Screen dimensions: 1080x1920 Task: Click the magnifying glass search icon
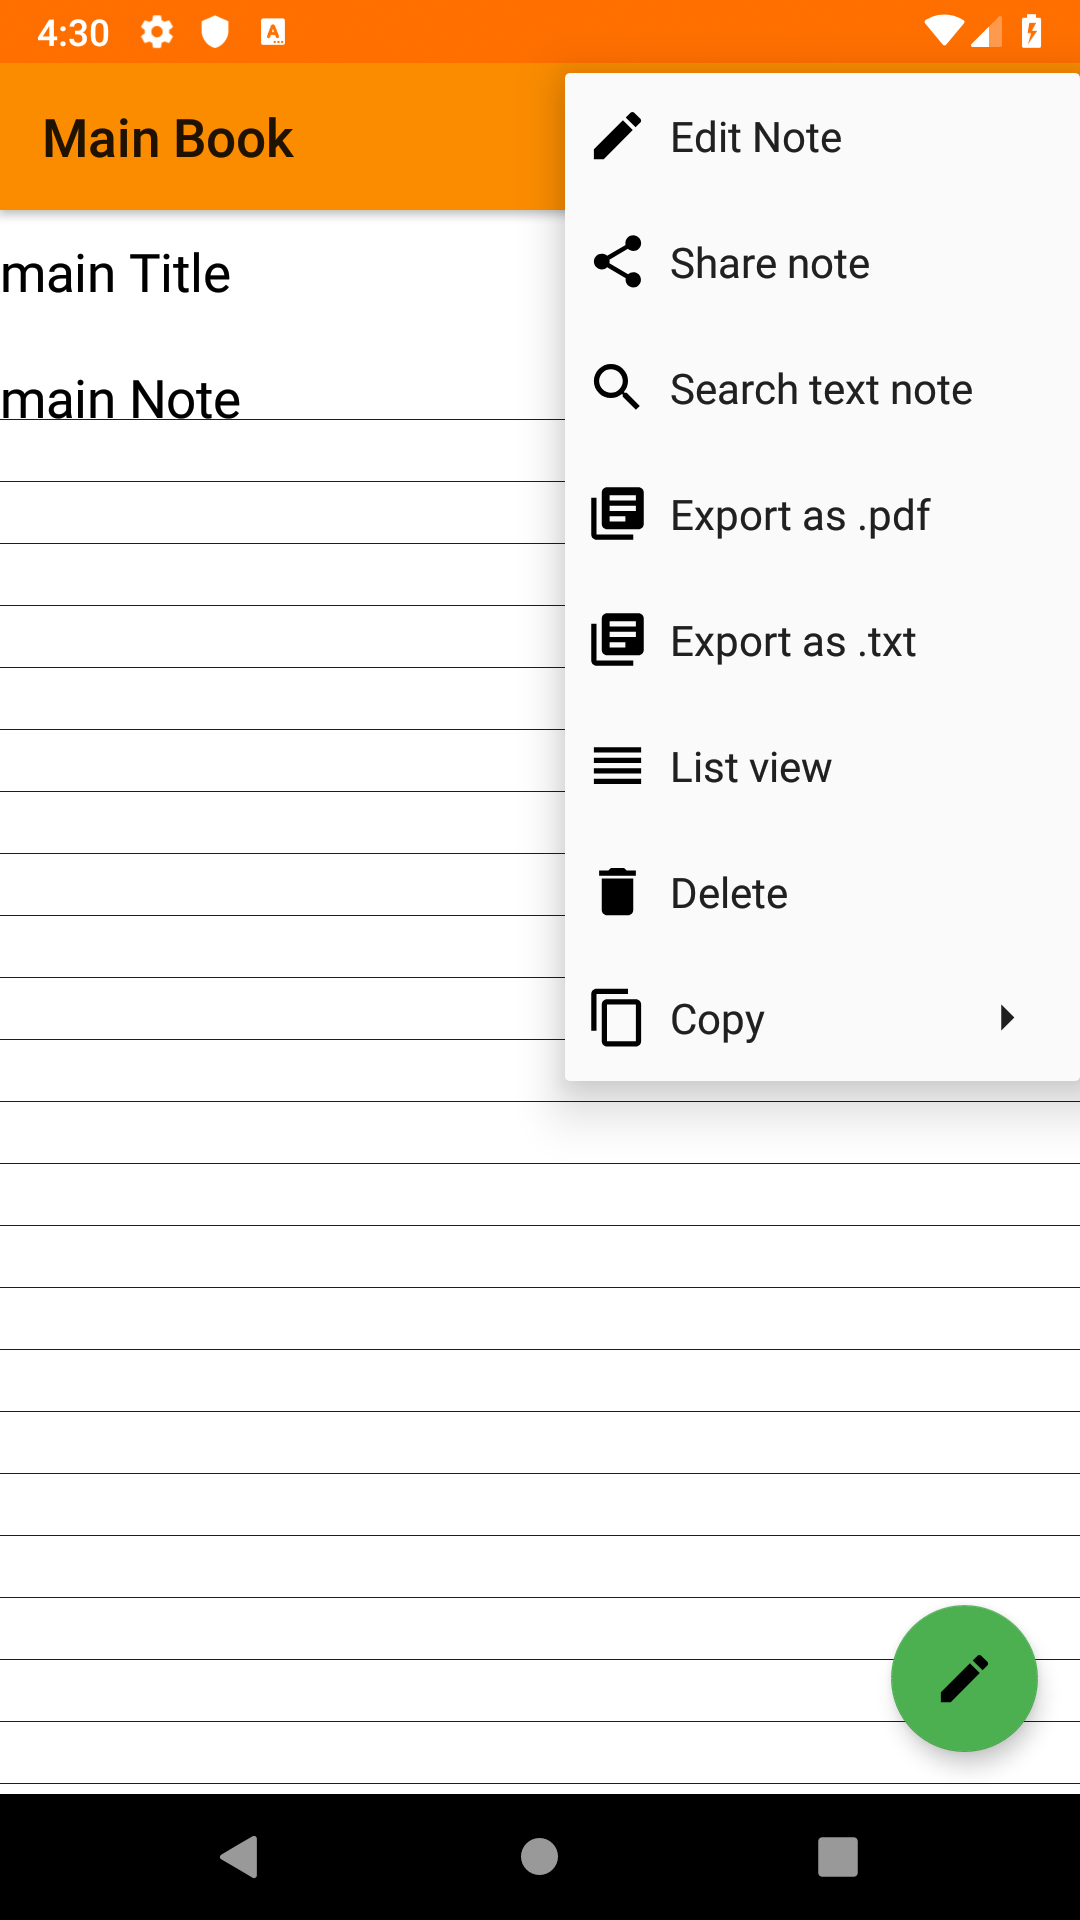click(x=617, y=388)
